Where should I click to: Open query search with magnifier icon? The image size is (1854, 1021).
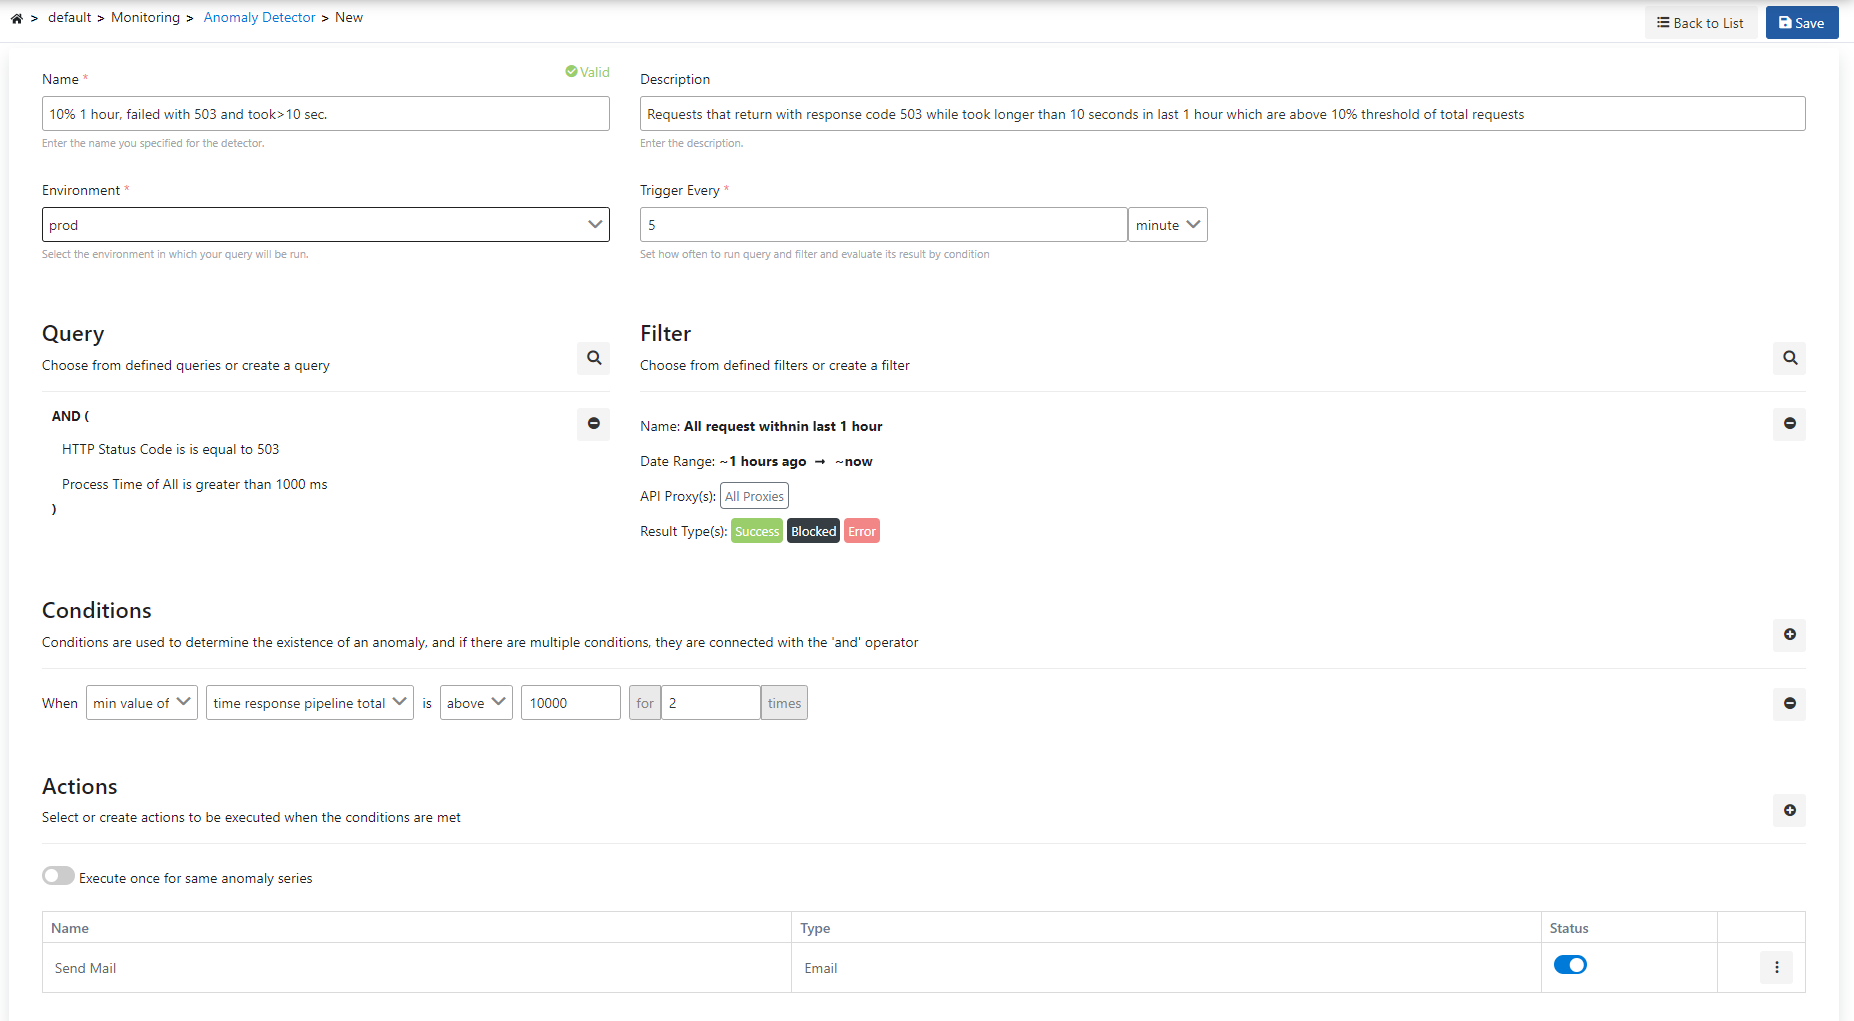(x=593, y=358)
